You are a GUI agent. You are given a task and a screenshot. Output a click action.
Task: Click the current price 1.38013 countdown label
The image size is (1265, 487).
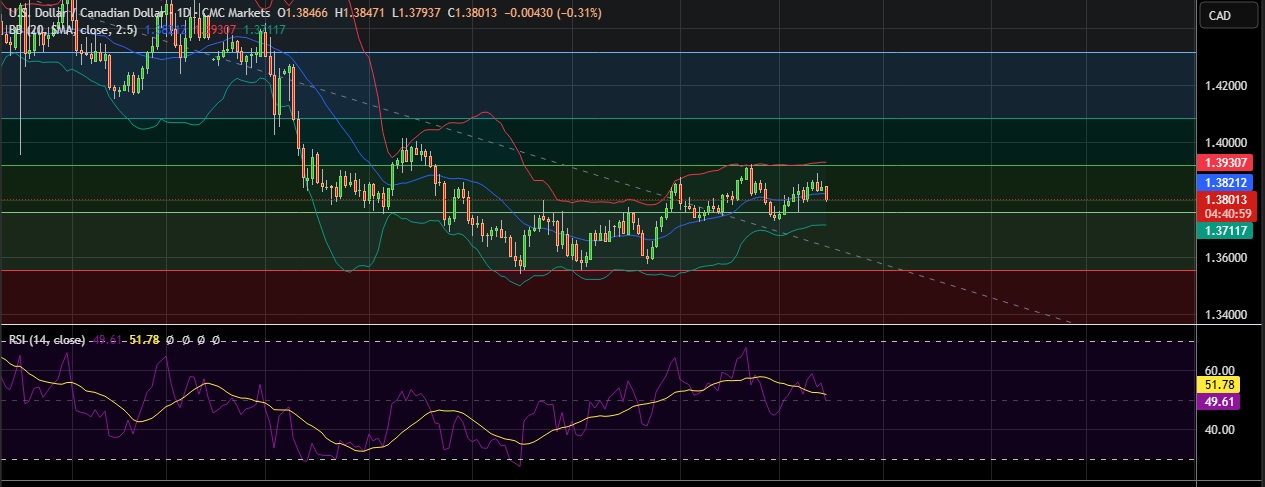[1225, 206]
